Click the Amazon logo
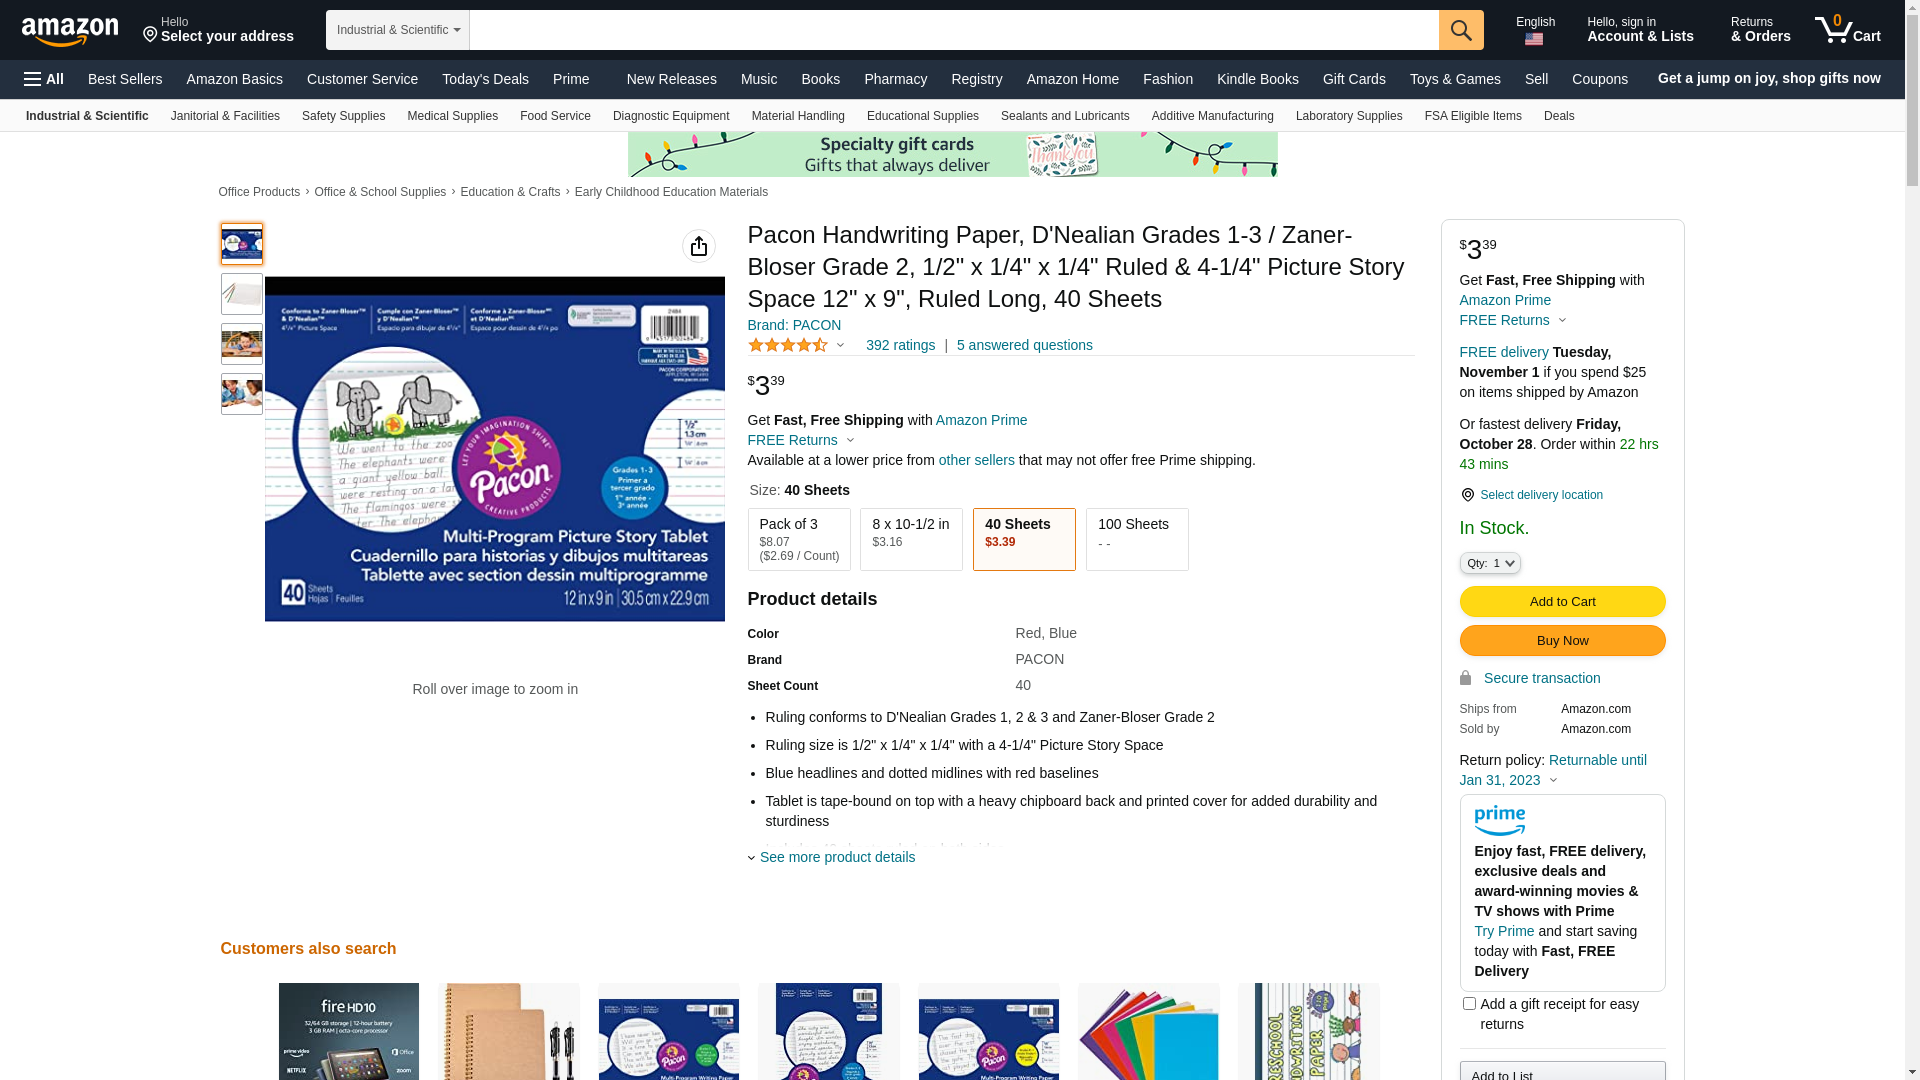 click(70, 31)
